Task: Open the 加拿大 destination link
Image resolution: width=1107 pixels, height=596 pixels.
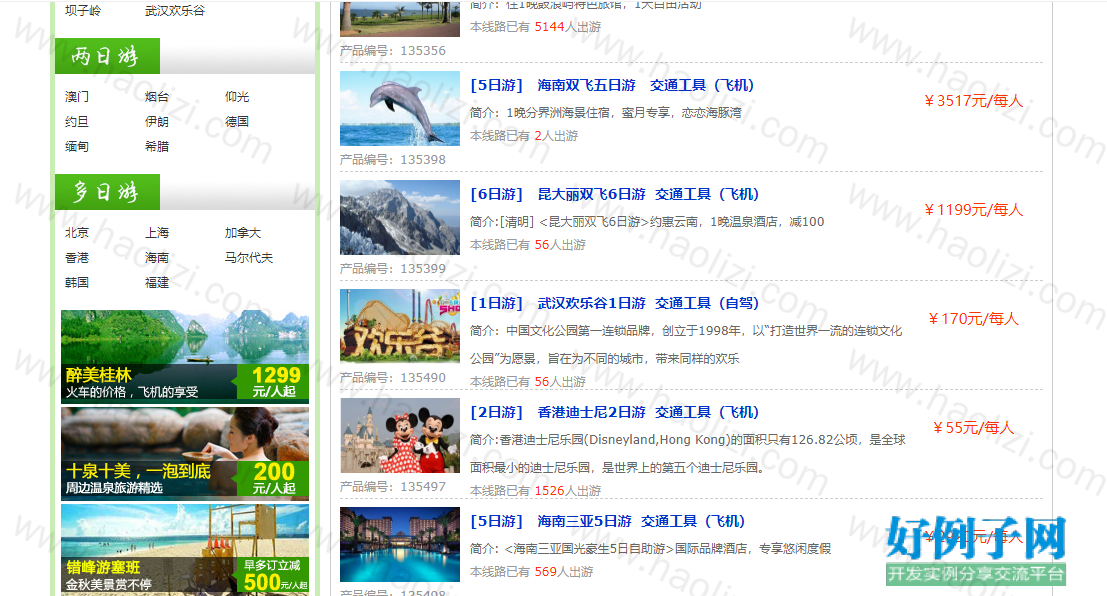Action: 243,233
